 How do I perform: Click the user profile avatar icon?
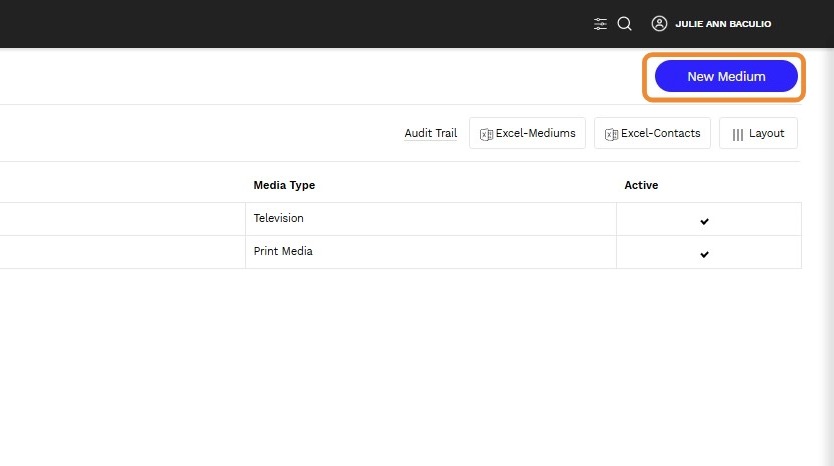pyautogui.click(x=659, y=24)
